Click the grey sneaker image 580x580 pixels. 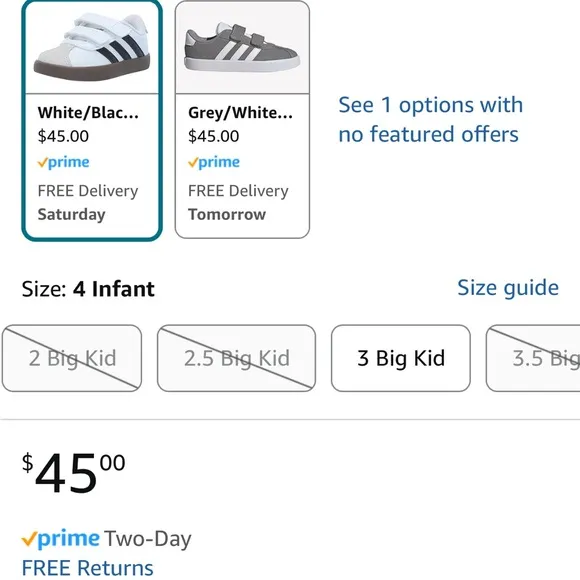[242, 47]
